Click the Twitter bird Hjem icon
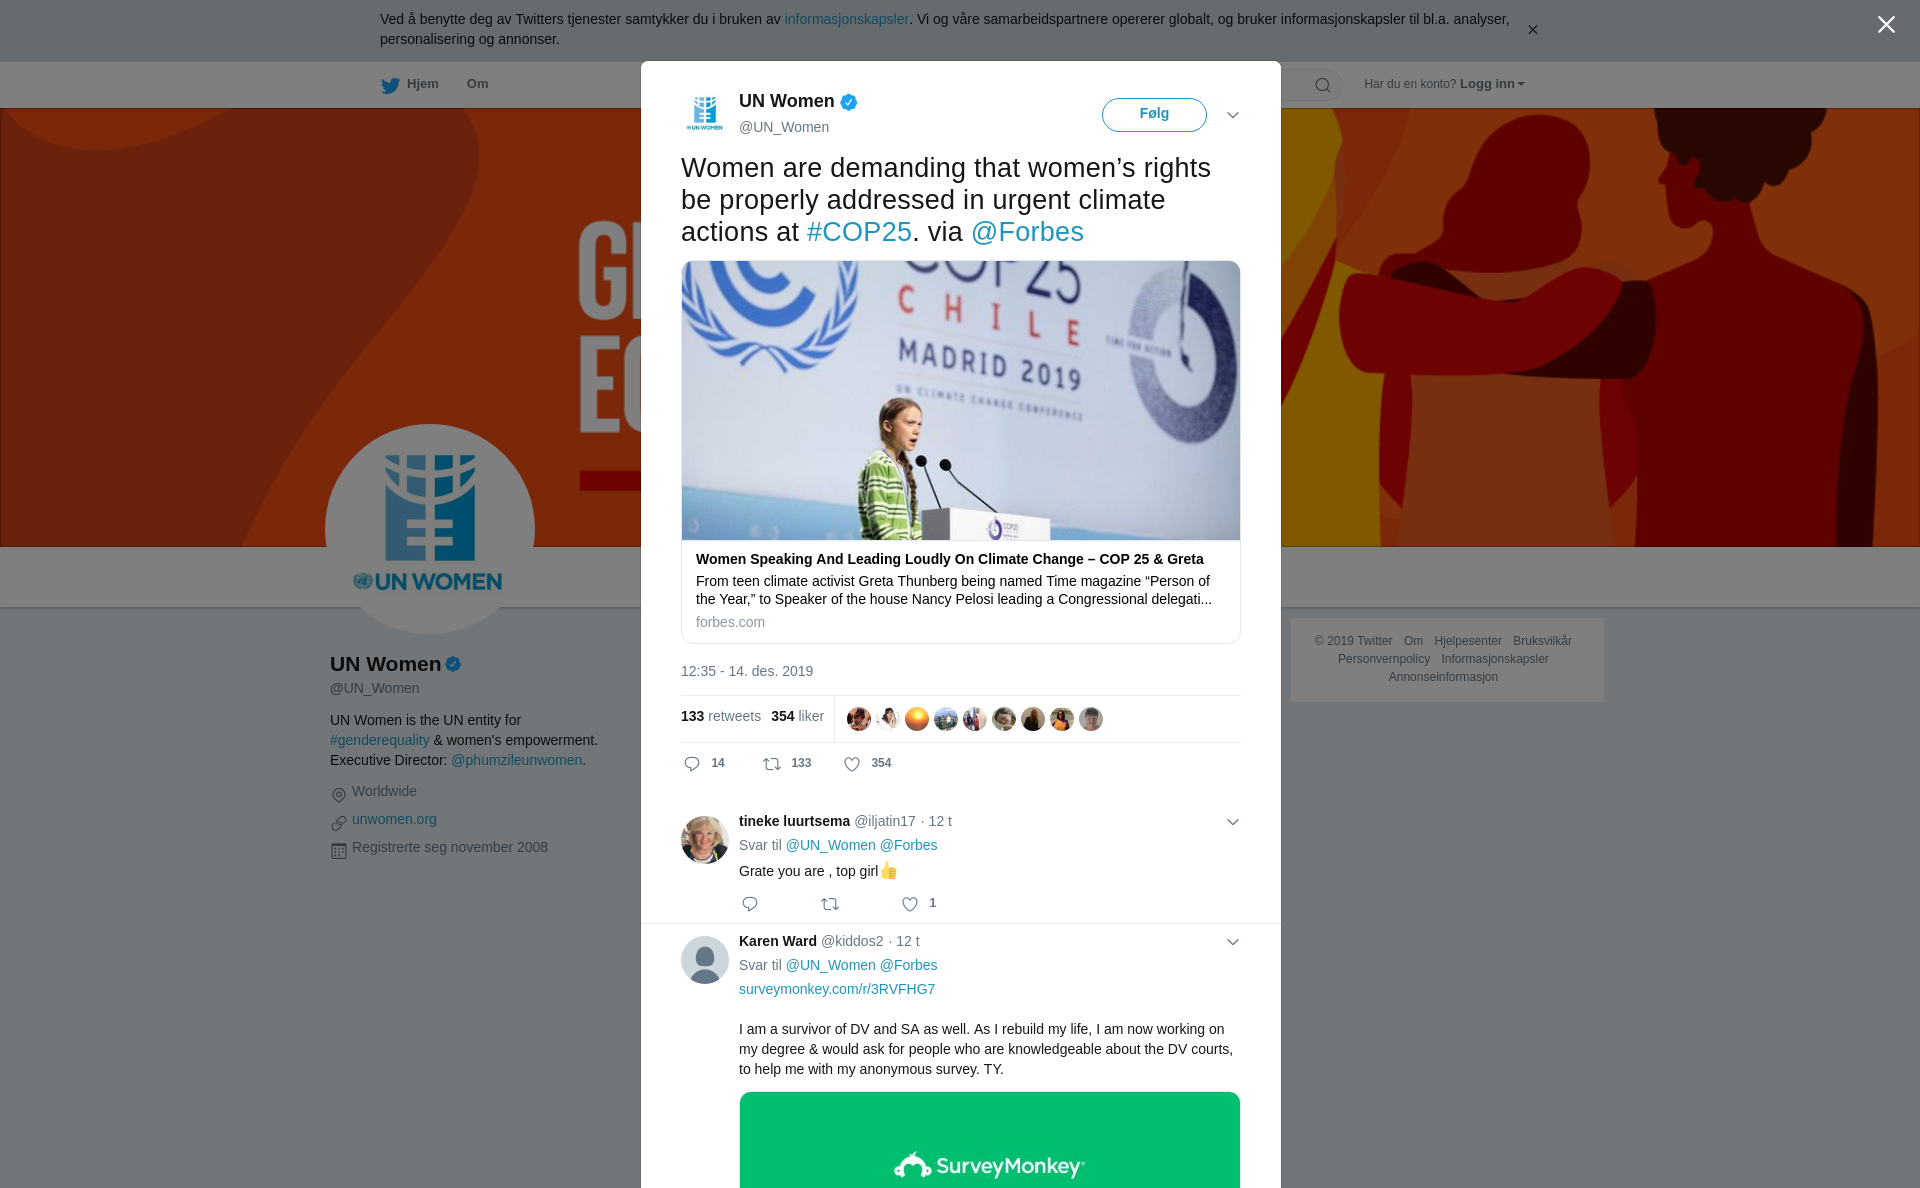The image size is (1920, 1188). pos(390,85)
